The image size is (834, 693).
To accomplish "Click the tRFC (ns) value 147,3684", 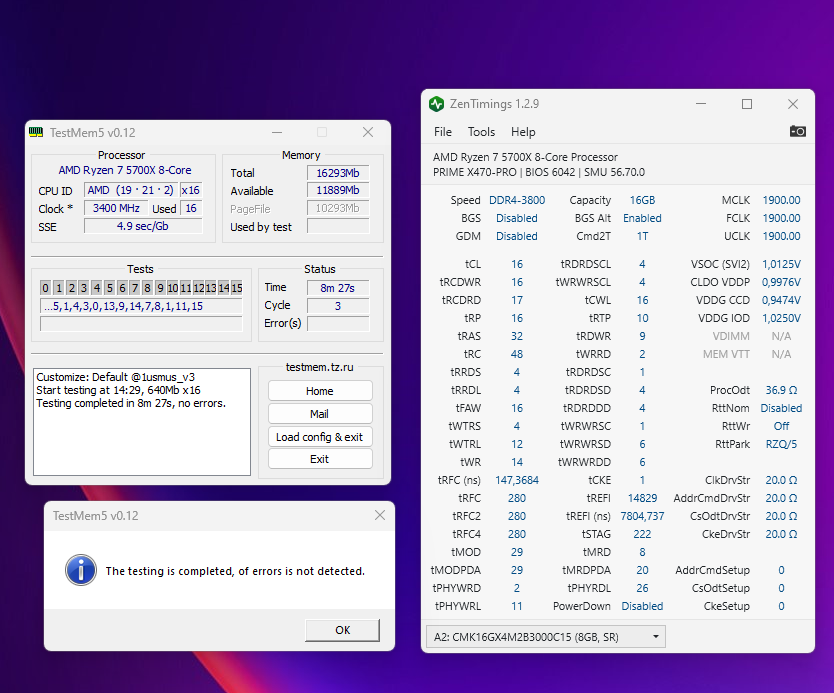I will (x=516, y=480).
